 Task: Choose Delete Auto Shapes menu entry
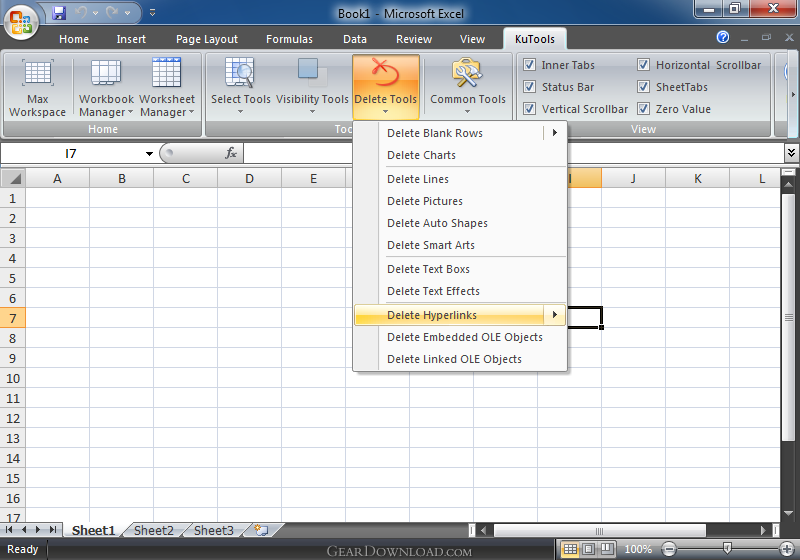click(461, 223)
